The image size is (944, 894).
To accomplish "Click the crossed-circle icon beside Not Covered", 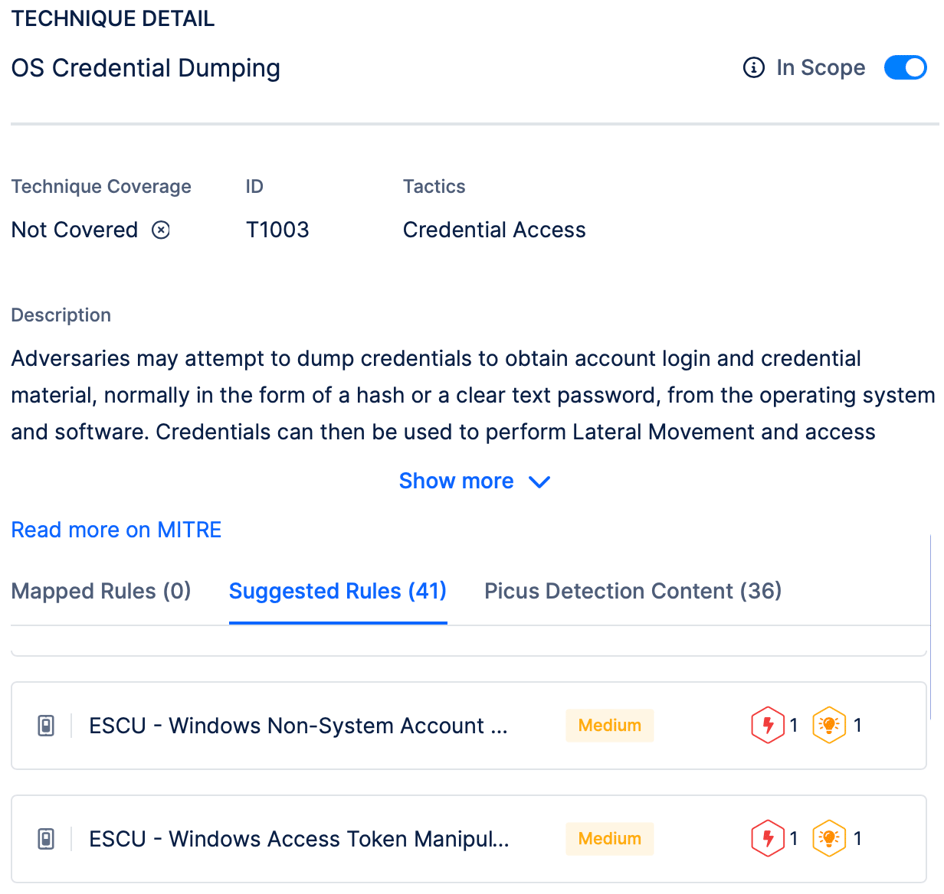I will pyautogui.click(x=161, y=230).
